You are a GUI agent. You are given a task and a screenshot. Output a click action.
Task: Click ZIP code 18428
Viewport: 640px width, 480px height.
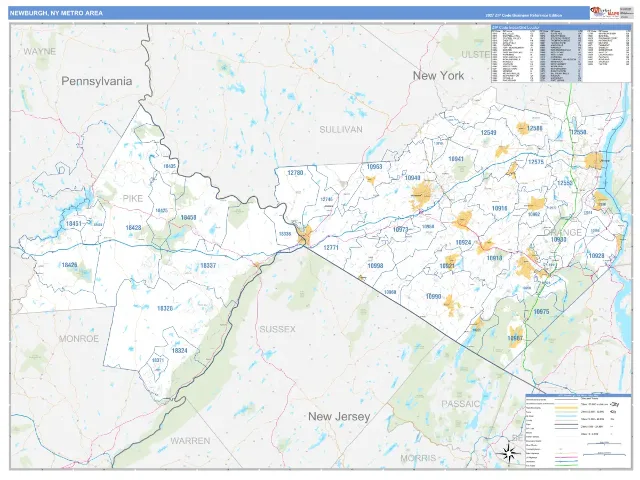(133, 228)
